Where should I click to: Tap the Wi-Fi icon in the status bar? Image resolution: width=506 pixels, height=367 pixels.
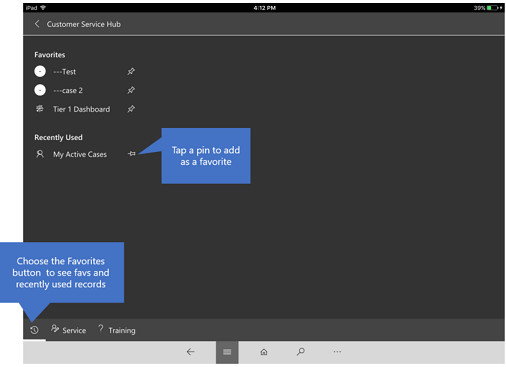pyautogui.click(x=43, y=8)
